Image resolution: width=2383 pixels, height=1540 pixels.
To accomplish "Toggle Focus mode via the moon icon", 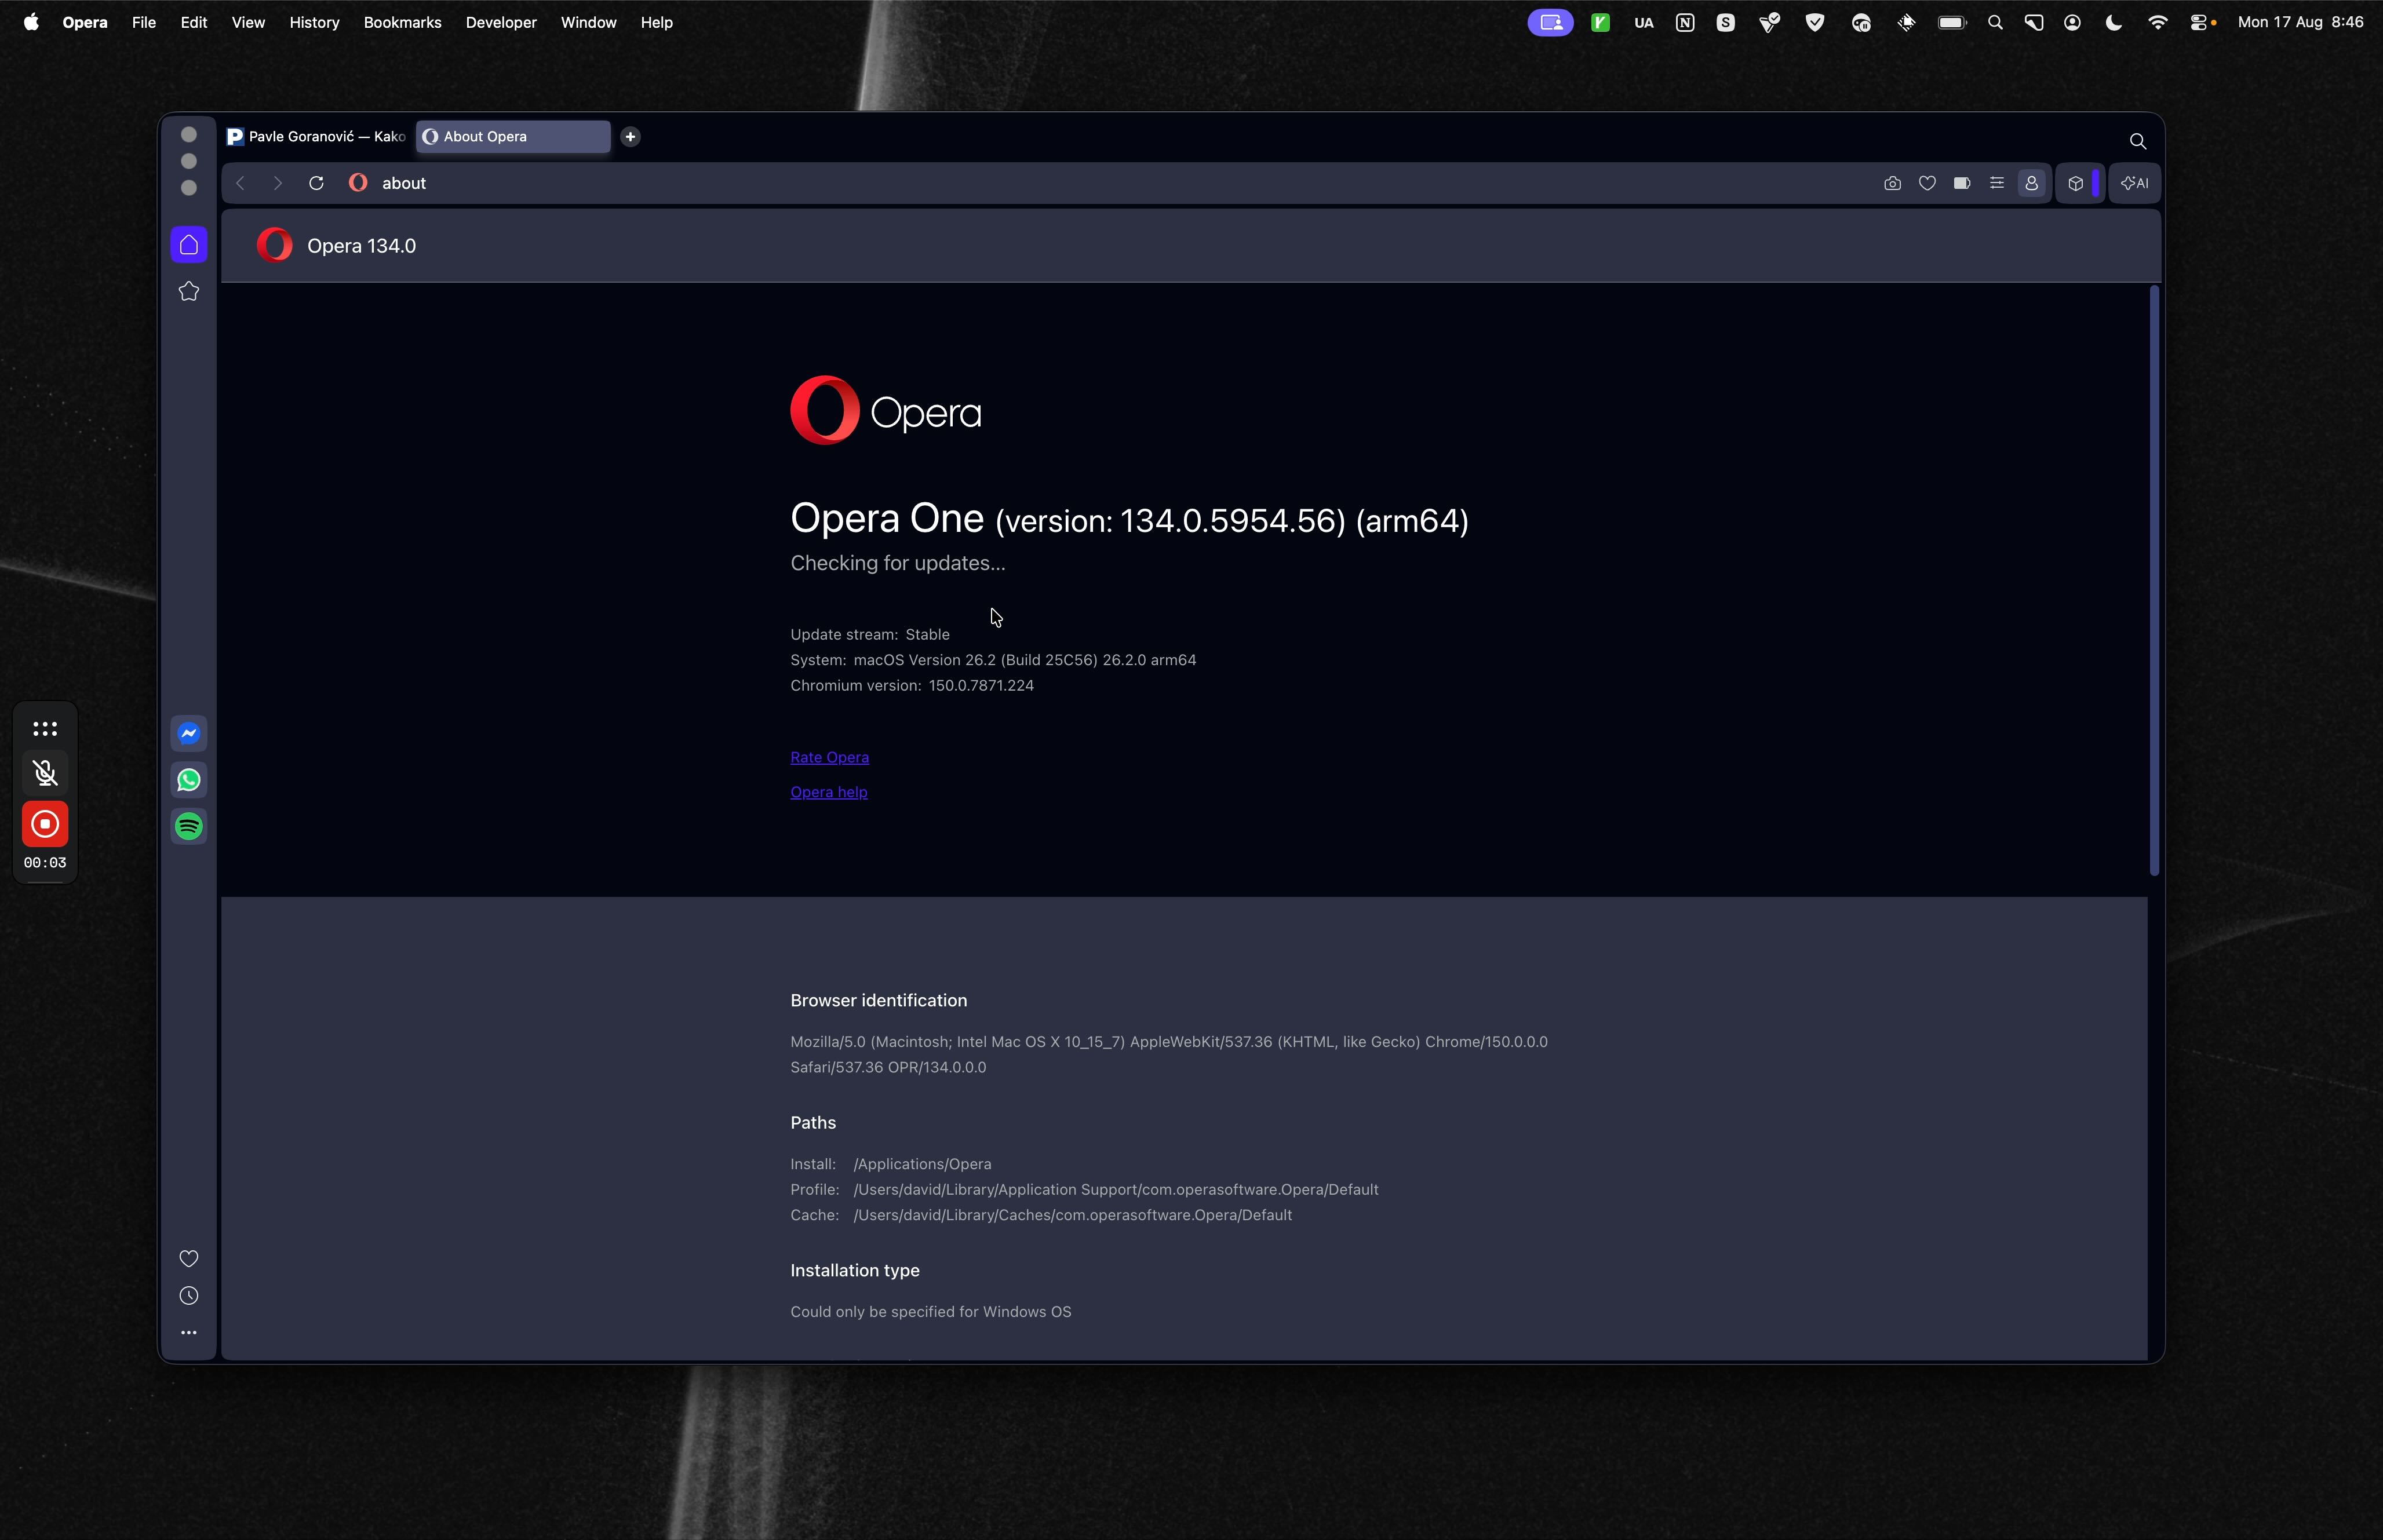I will (2113, 22).
